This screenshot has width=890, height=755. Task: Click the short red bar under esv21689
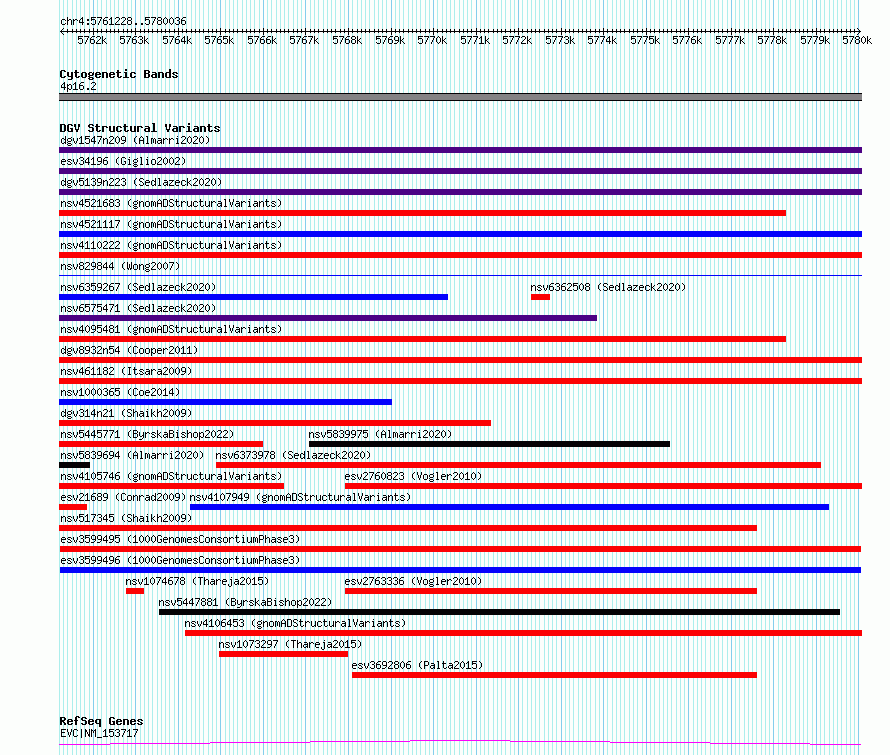[x=73, y=507]
